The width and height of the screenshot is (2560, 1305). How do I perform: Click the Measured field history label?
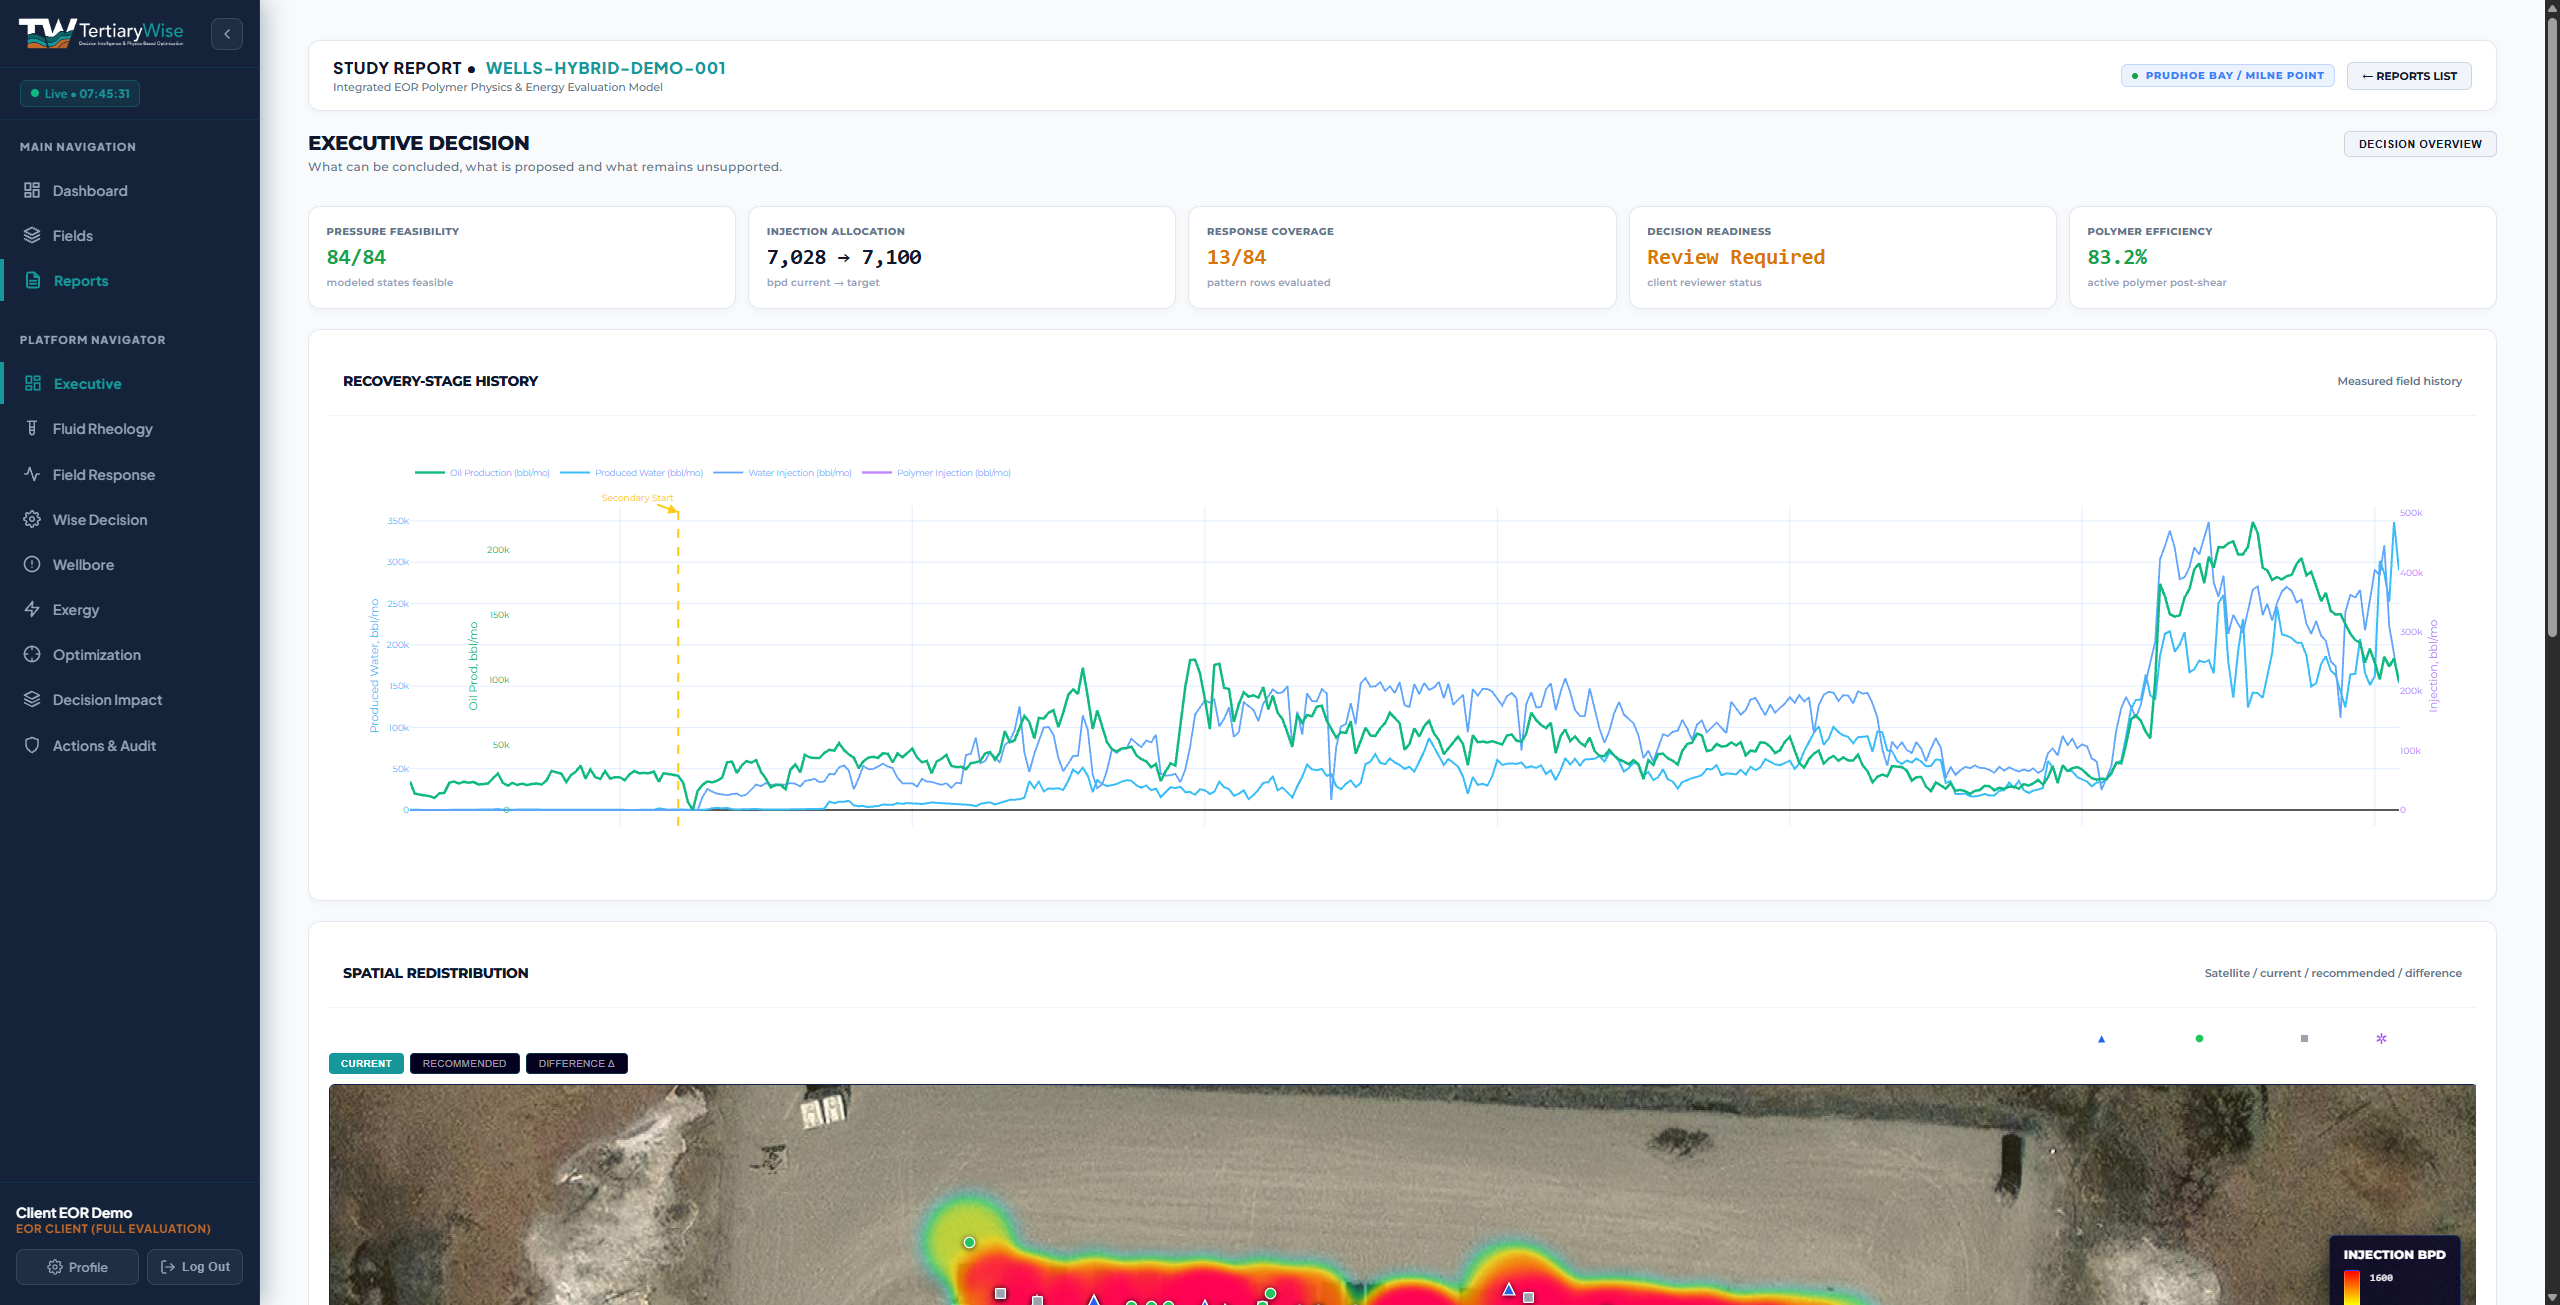[2399, 381]
